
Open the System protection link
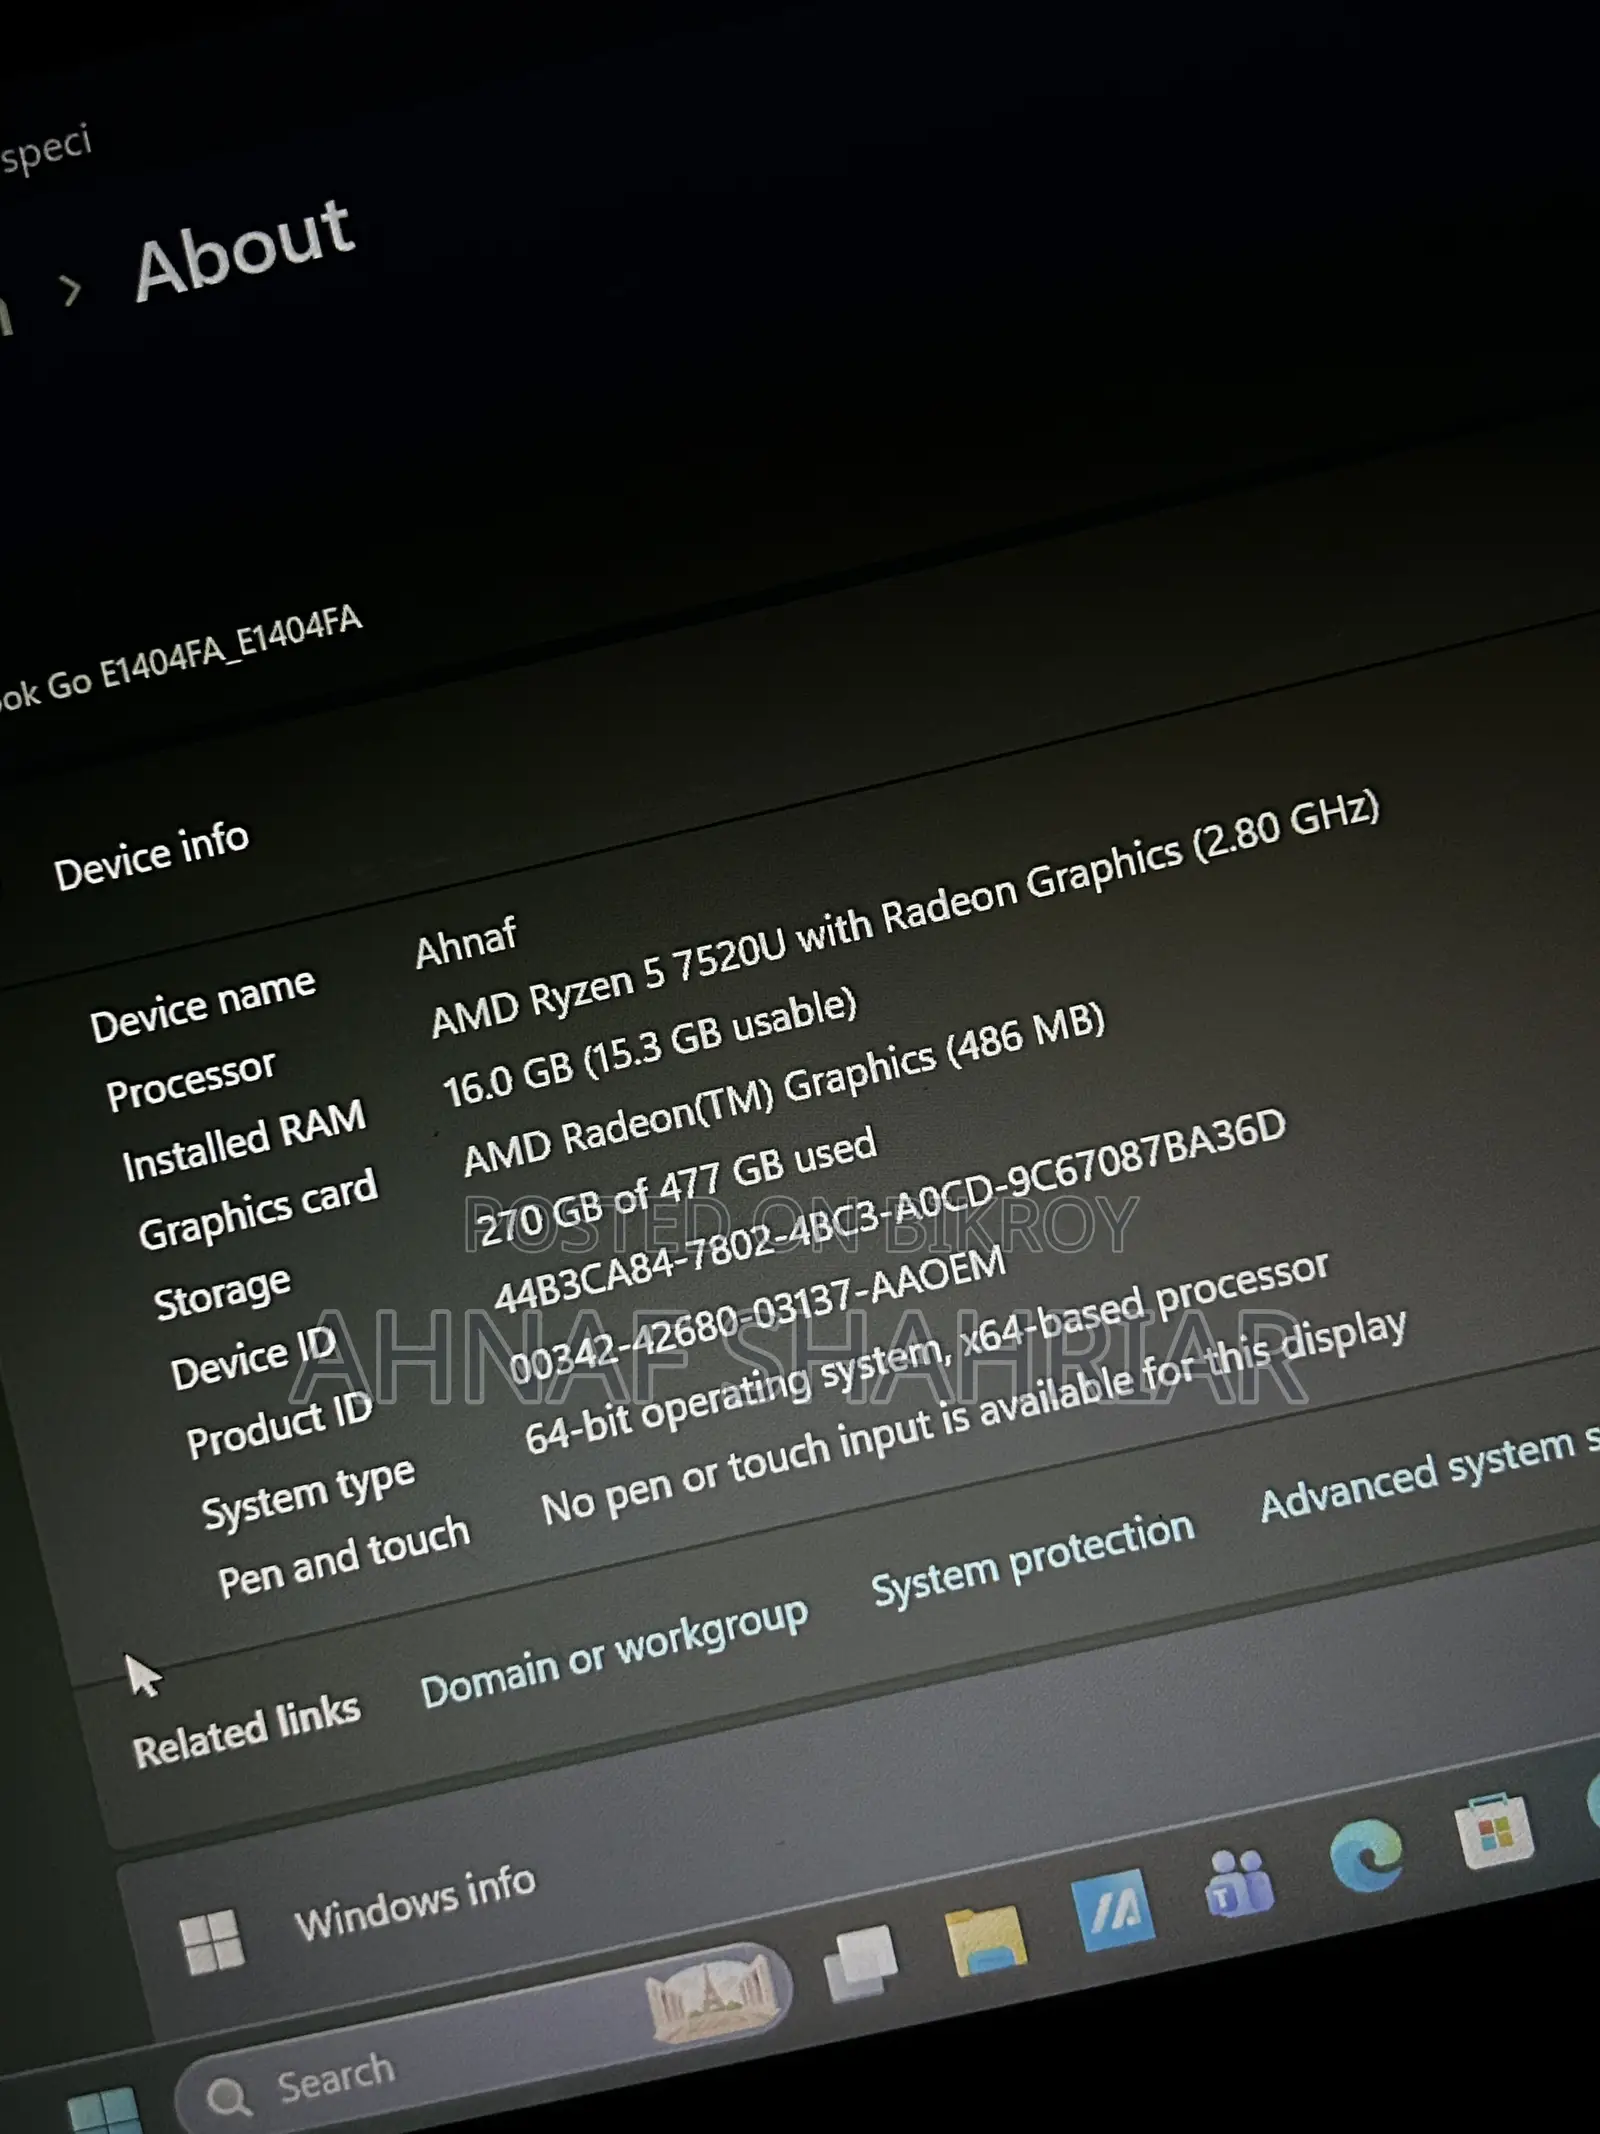point(1033,1559)
